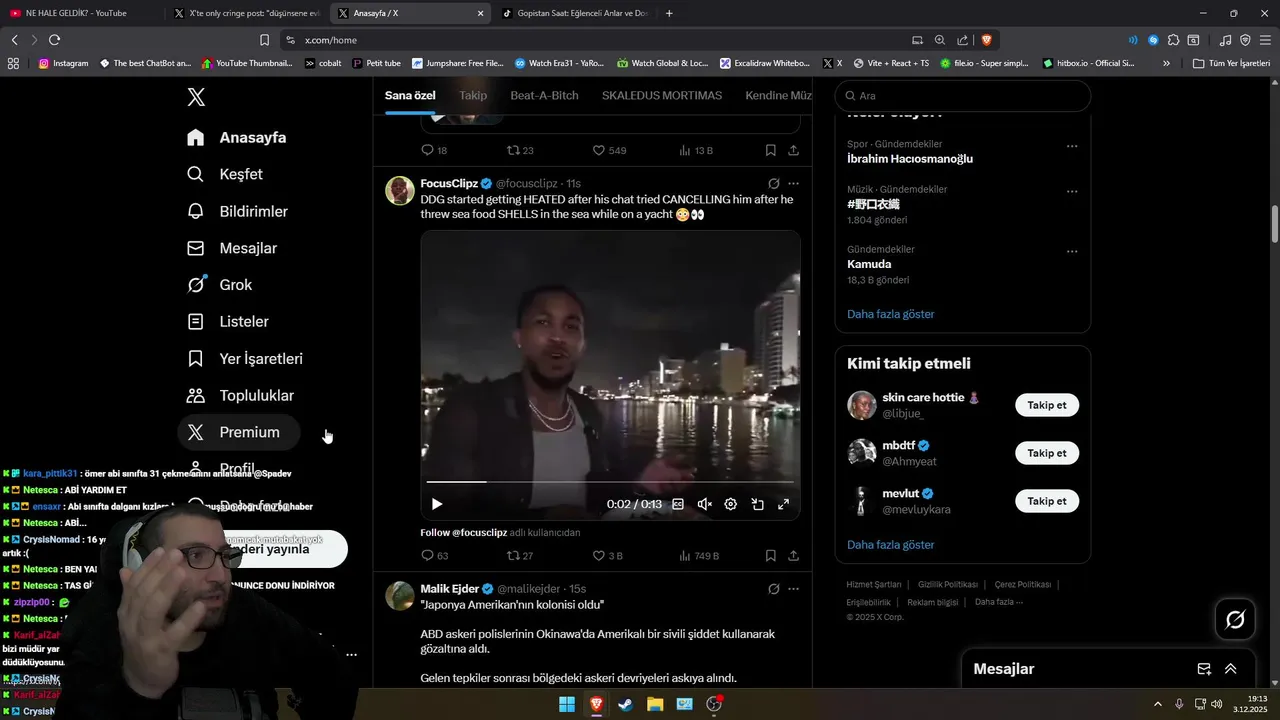Seek on the FocusClipz video progress bar
Image resolution: width=1280 pixels, height=720 pixels.
610,482
